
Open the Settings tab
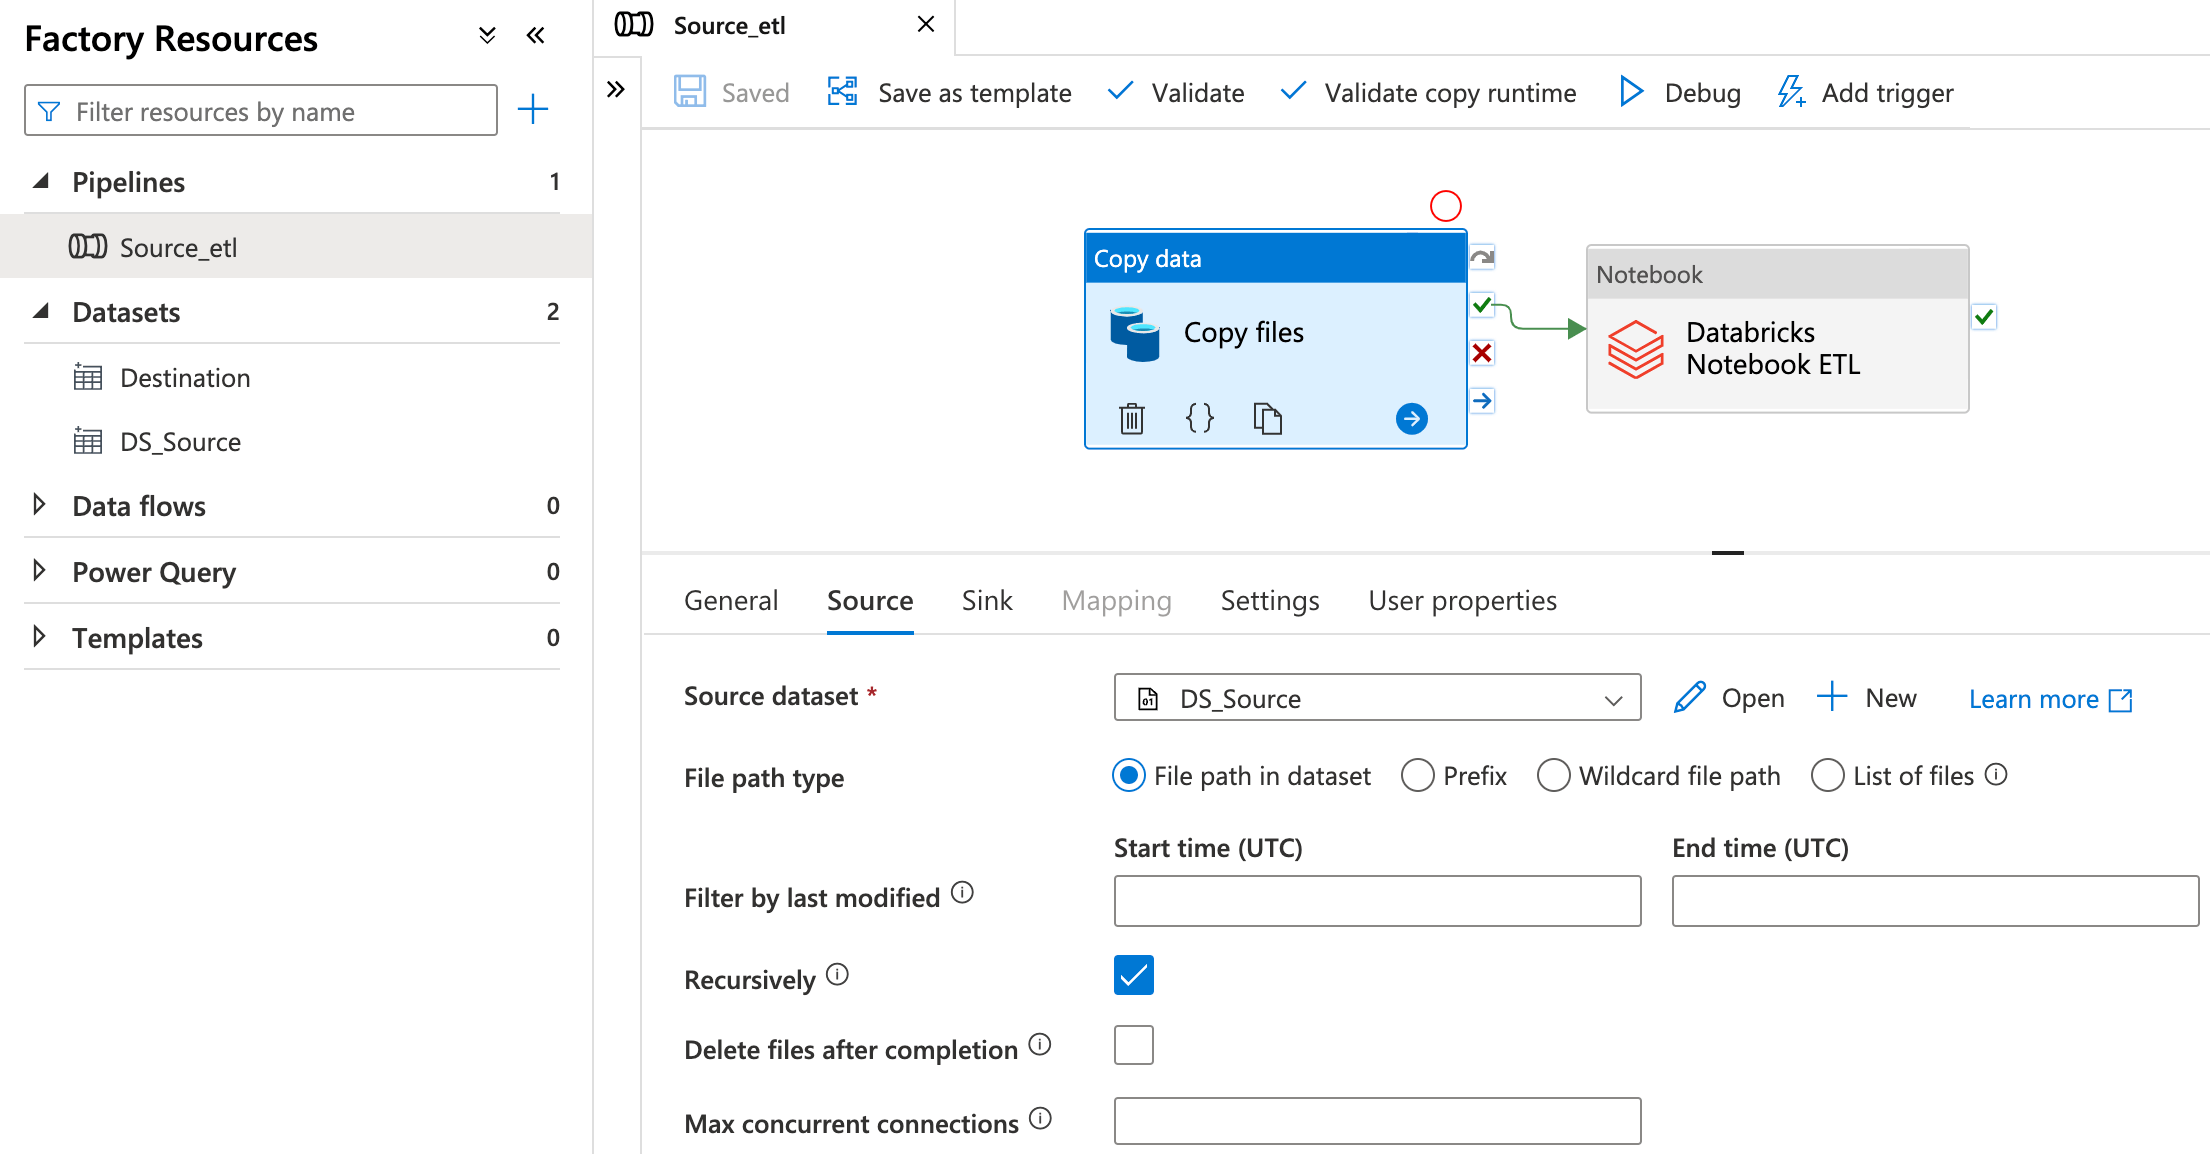(1269, 600)
